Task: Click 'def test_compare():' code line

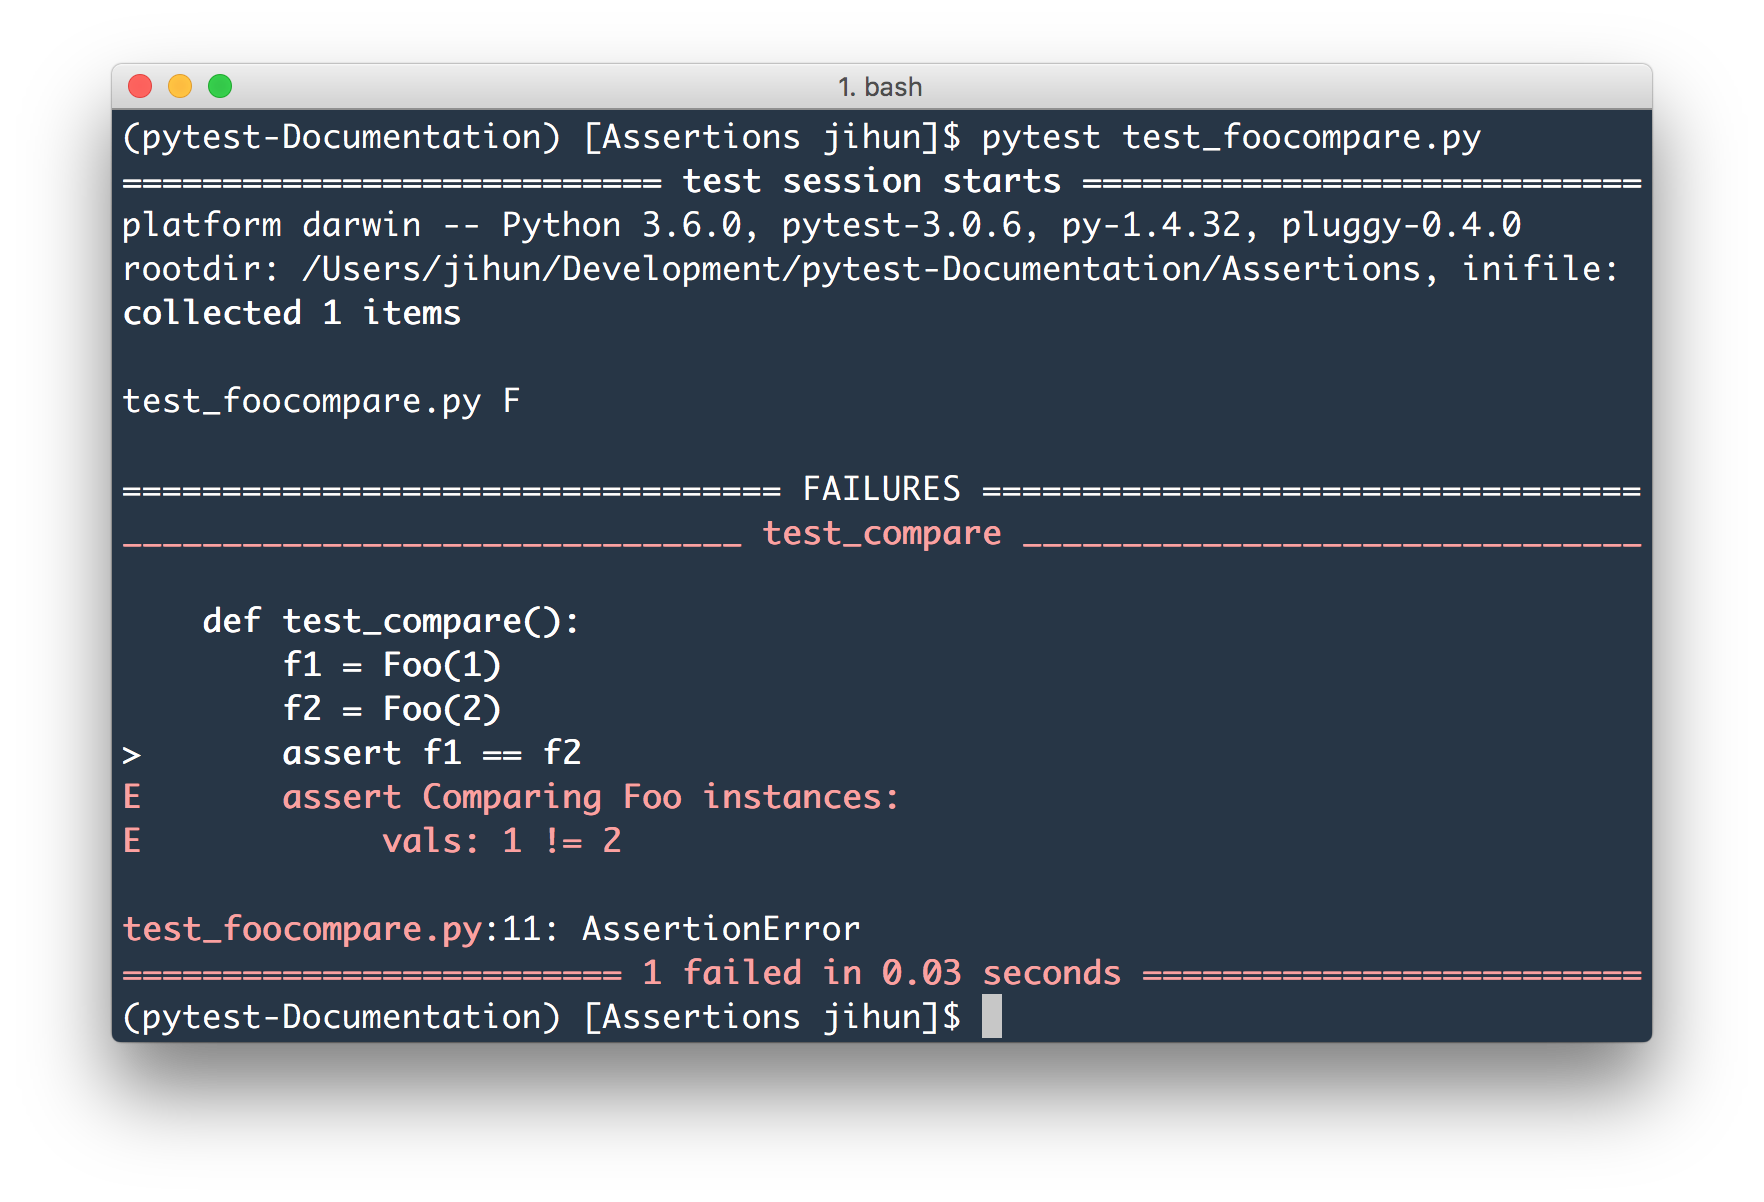Action: point(391,622)
